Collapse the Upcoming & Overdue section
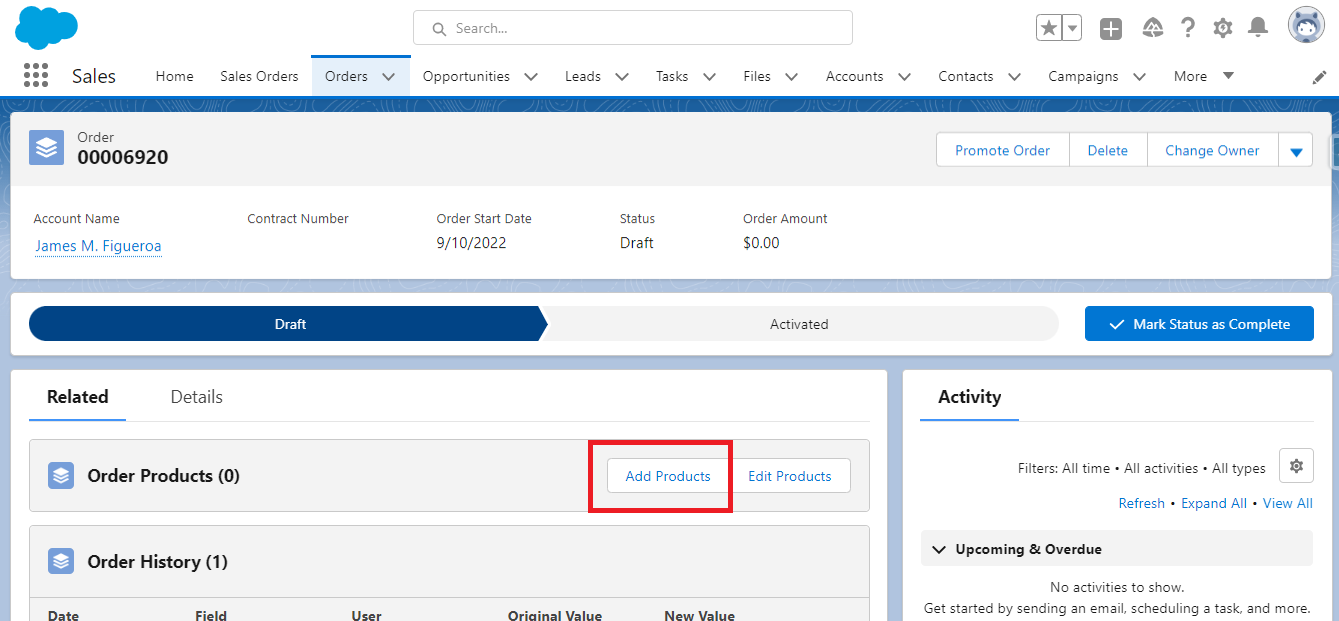The height and width of the screenshot is (621, 1339). click(1117, 549)
